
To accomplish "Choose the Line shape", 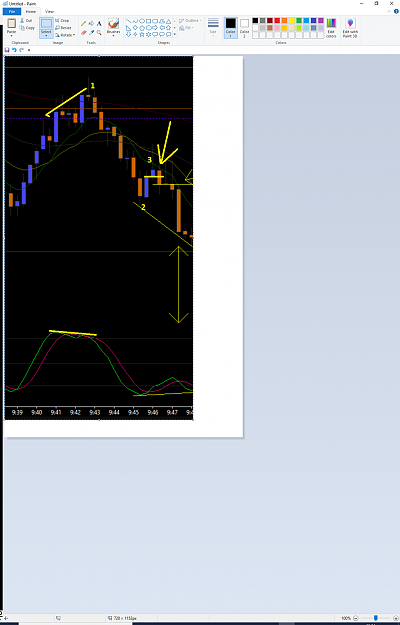I will coord(129,21).
